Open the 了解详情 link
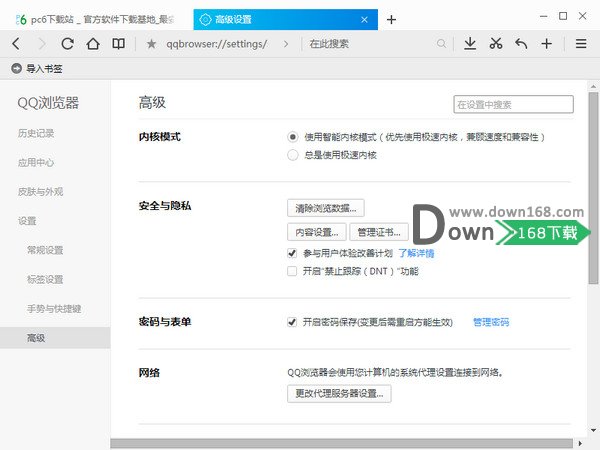Viewport: 600px width, 450px height. [x=416, y=253]
